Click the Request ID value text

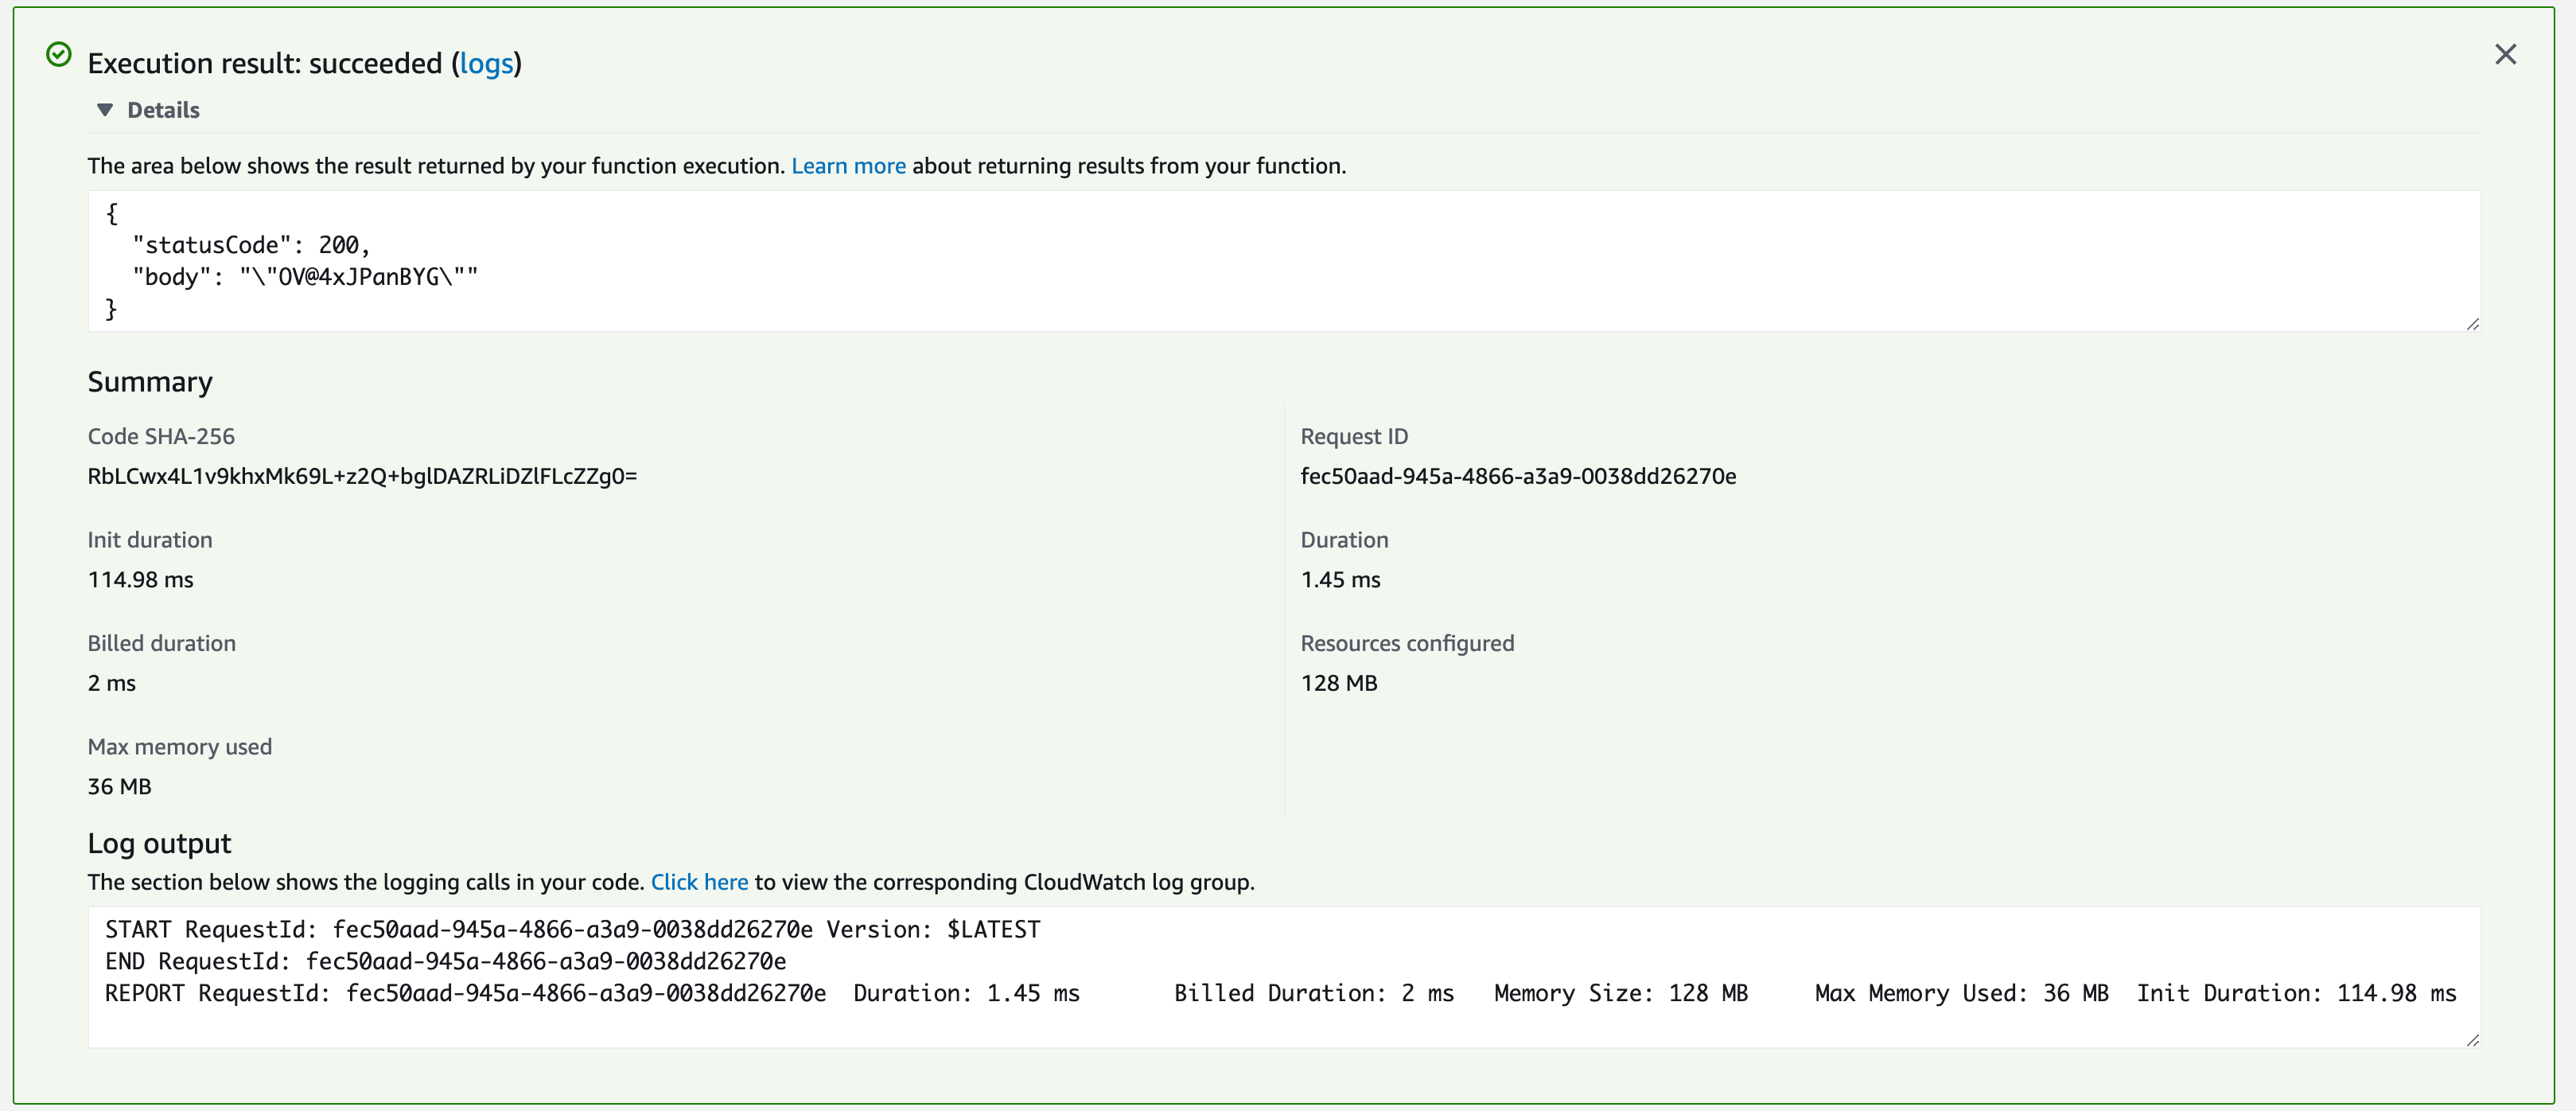[1518, 476]
